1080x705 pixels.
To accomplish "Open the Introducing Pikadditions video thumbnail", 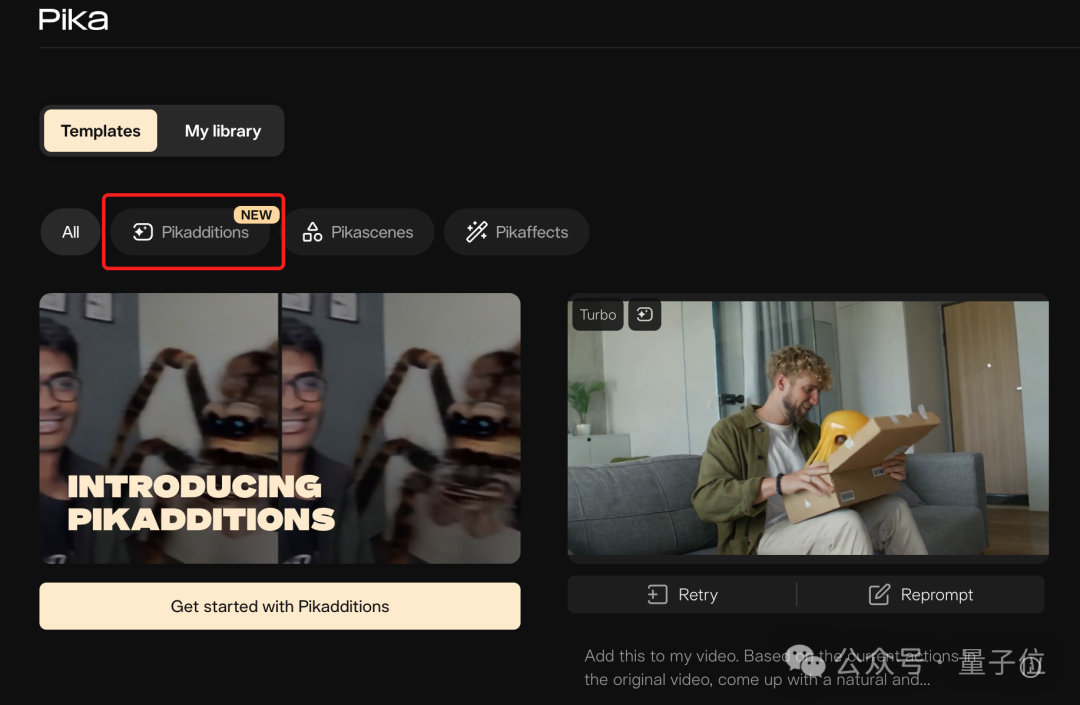I will coord(280,428).
